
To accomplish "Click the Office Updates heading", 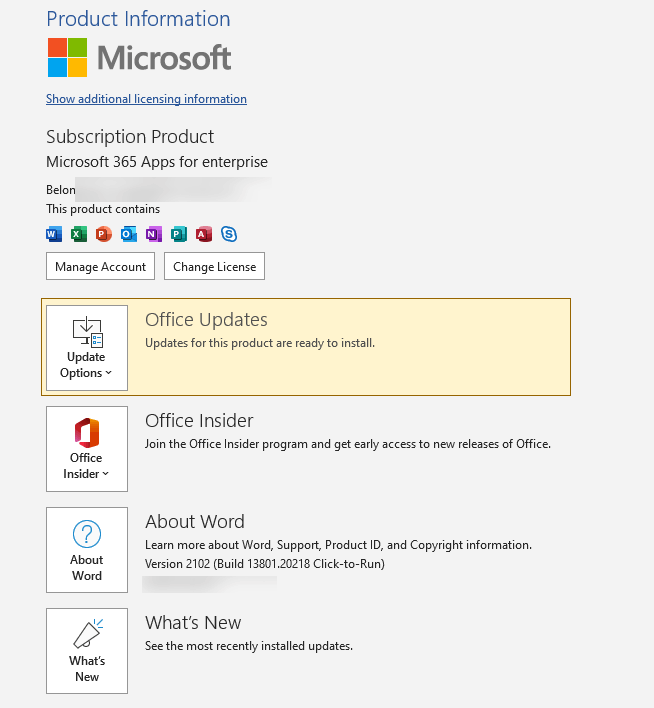I will [206, 320].
